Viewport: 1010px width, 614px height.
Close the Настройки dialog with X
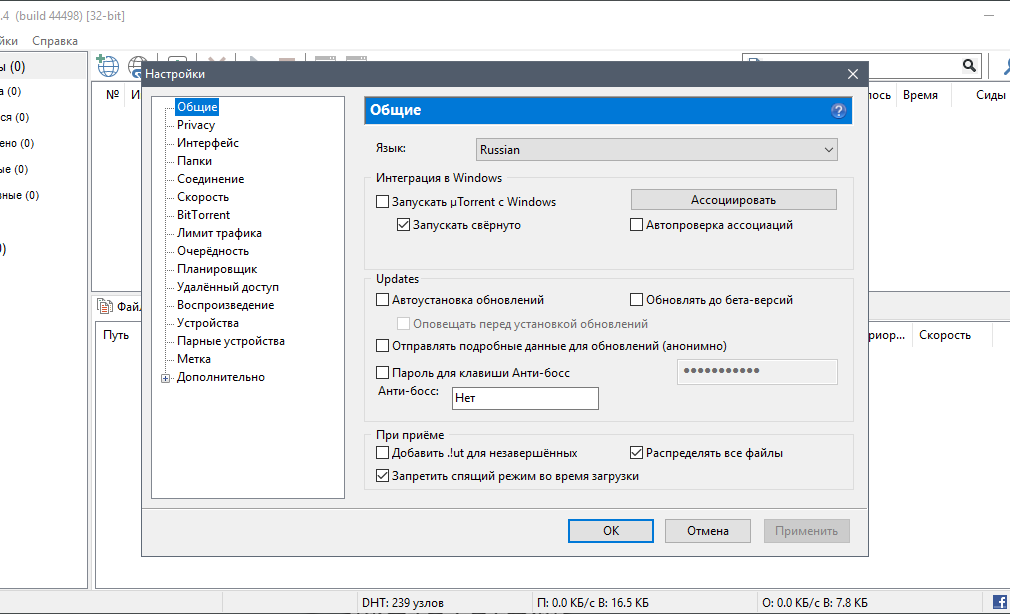pos(853,74)
